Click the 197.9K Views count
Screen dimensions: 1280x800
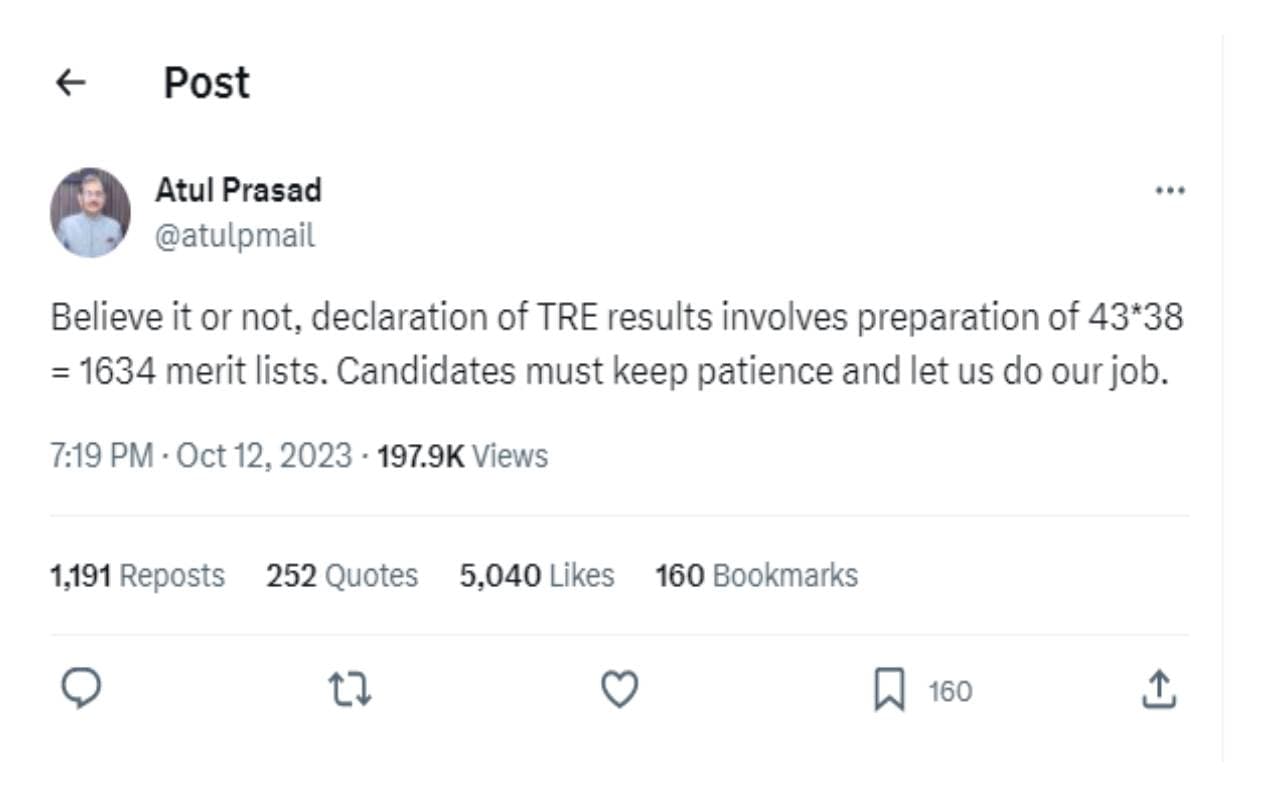[462, 456]
